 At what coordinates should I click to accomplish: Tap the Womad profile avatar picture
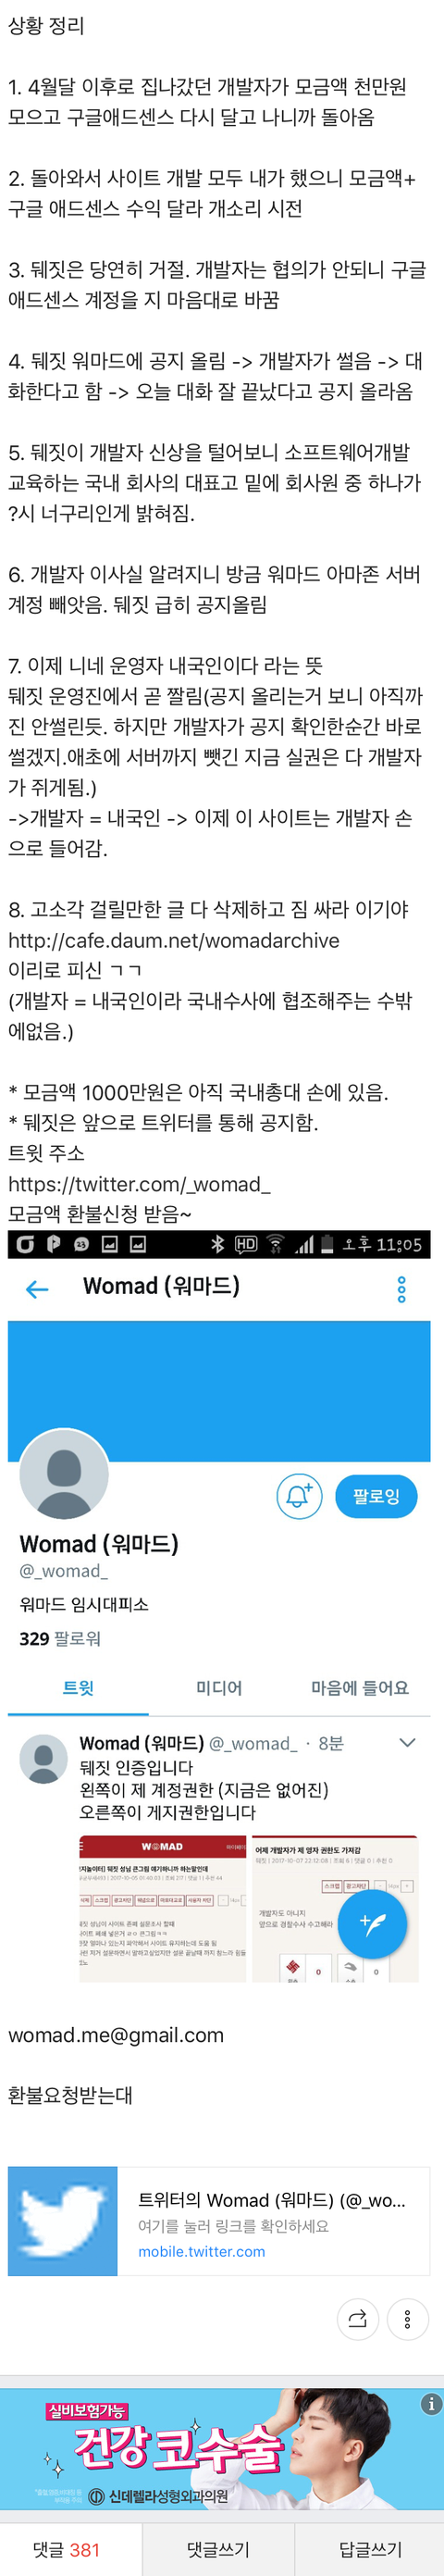64,1475
